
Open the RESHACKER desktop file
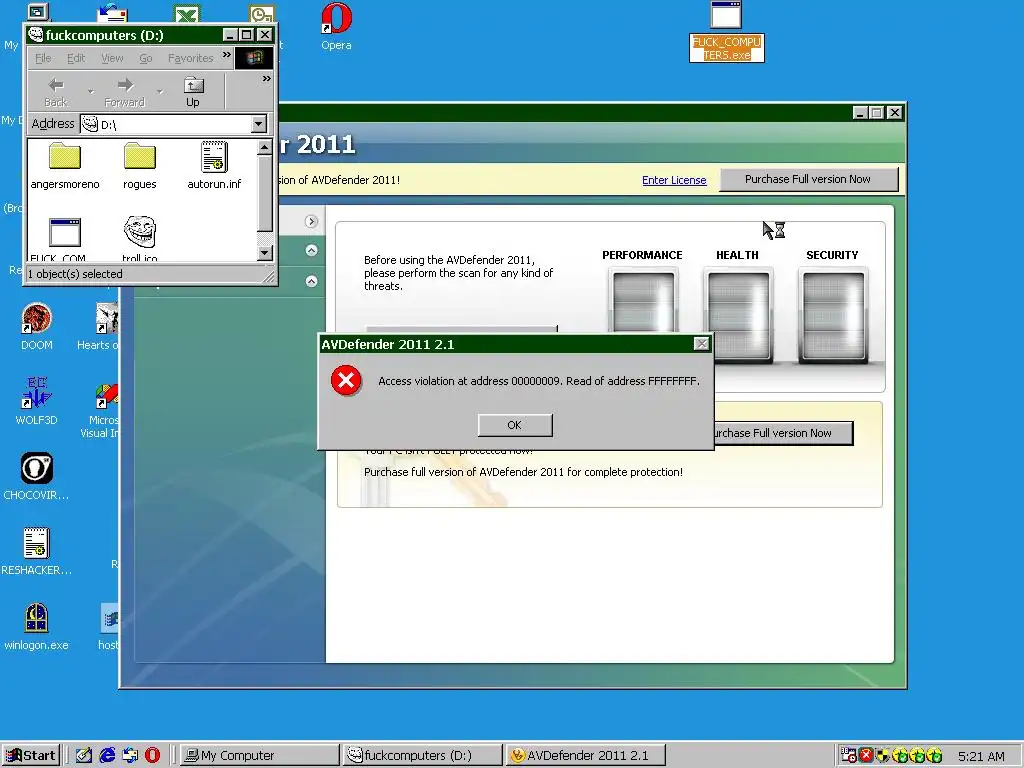point(37,551)
